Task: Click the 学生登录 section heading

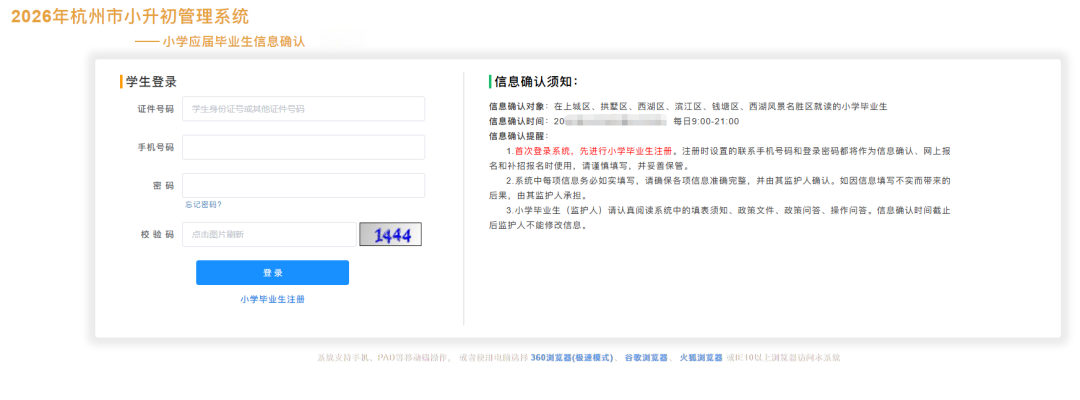Action: [152, 82]
